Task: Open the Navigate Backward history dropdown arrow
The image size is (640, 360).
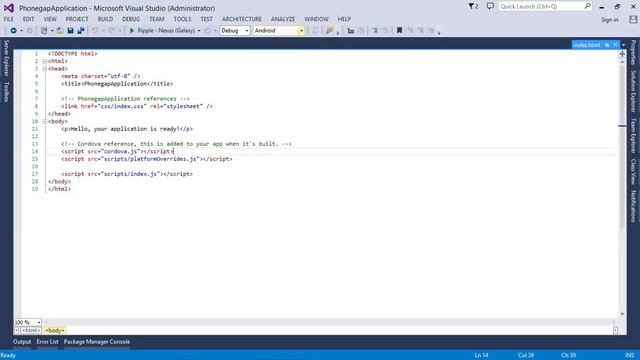Action: click(21, 31)
